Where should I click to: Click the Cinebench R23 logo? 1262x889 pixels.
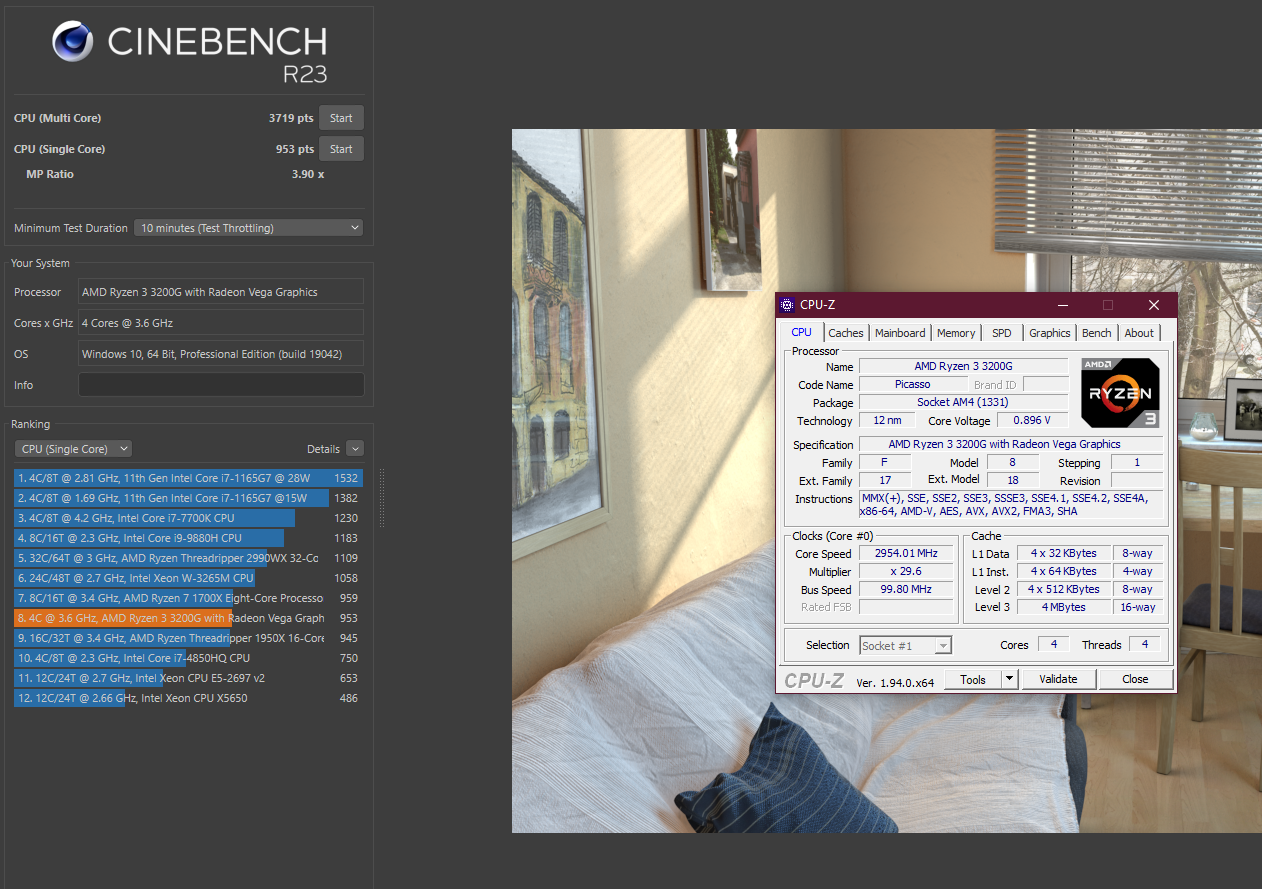point(190,52)
